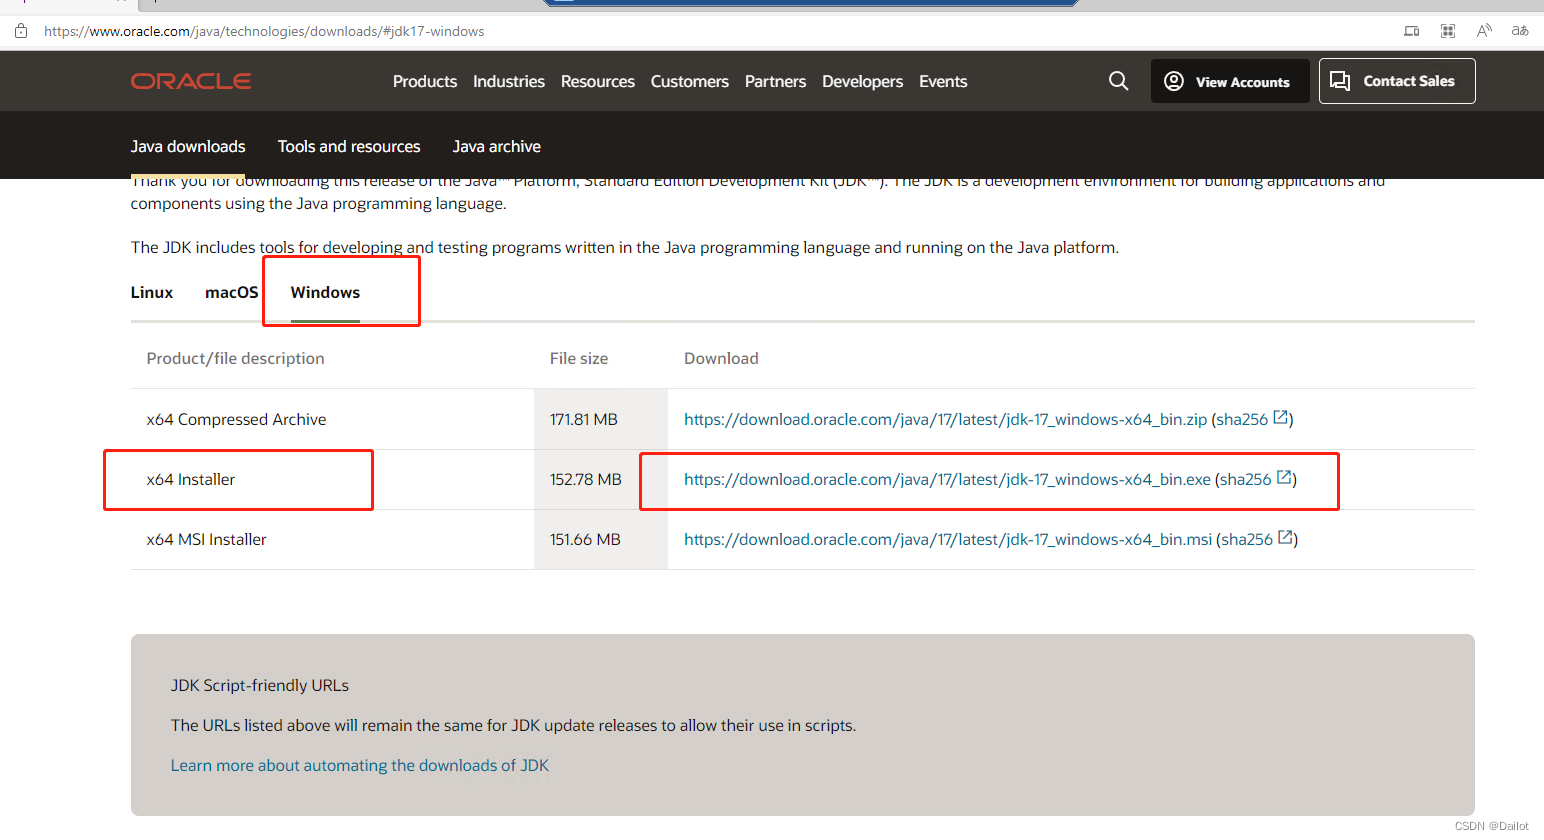Click the Product/file description column header
Viewport: 1544px width, 840px height.
(x=236, y=358)
